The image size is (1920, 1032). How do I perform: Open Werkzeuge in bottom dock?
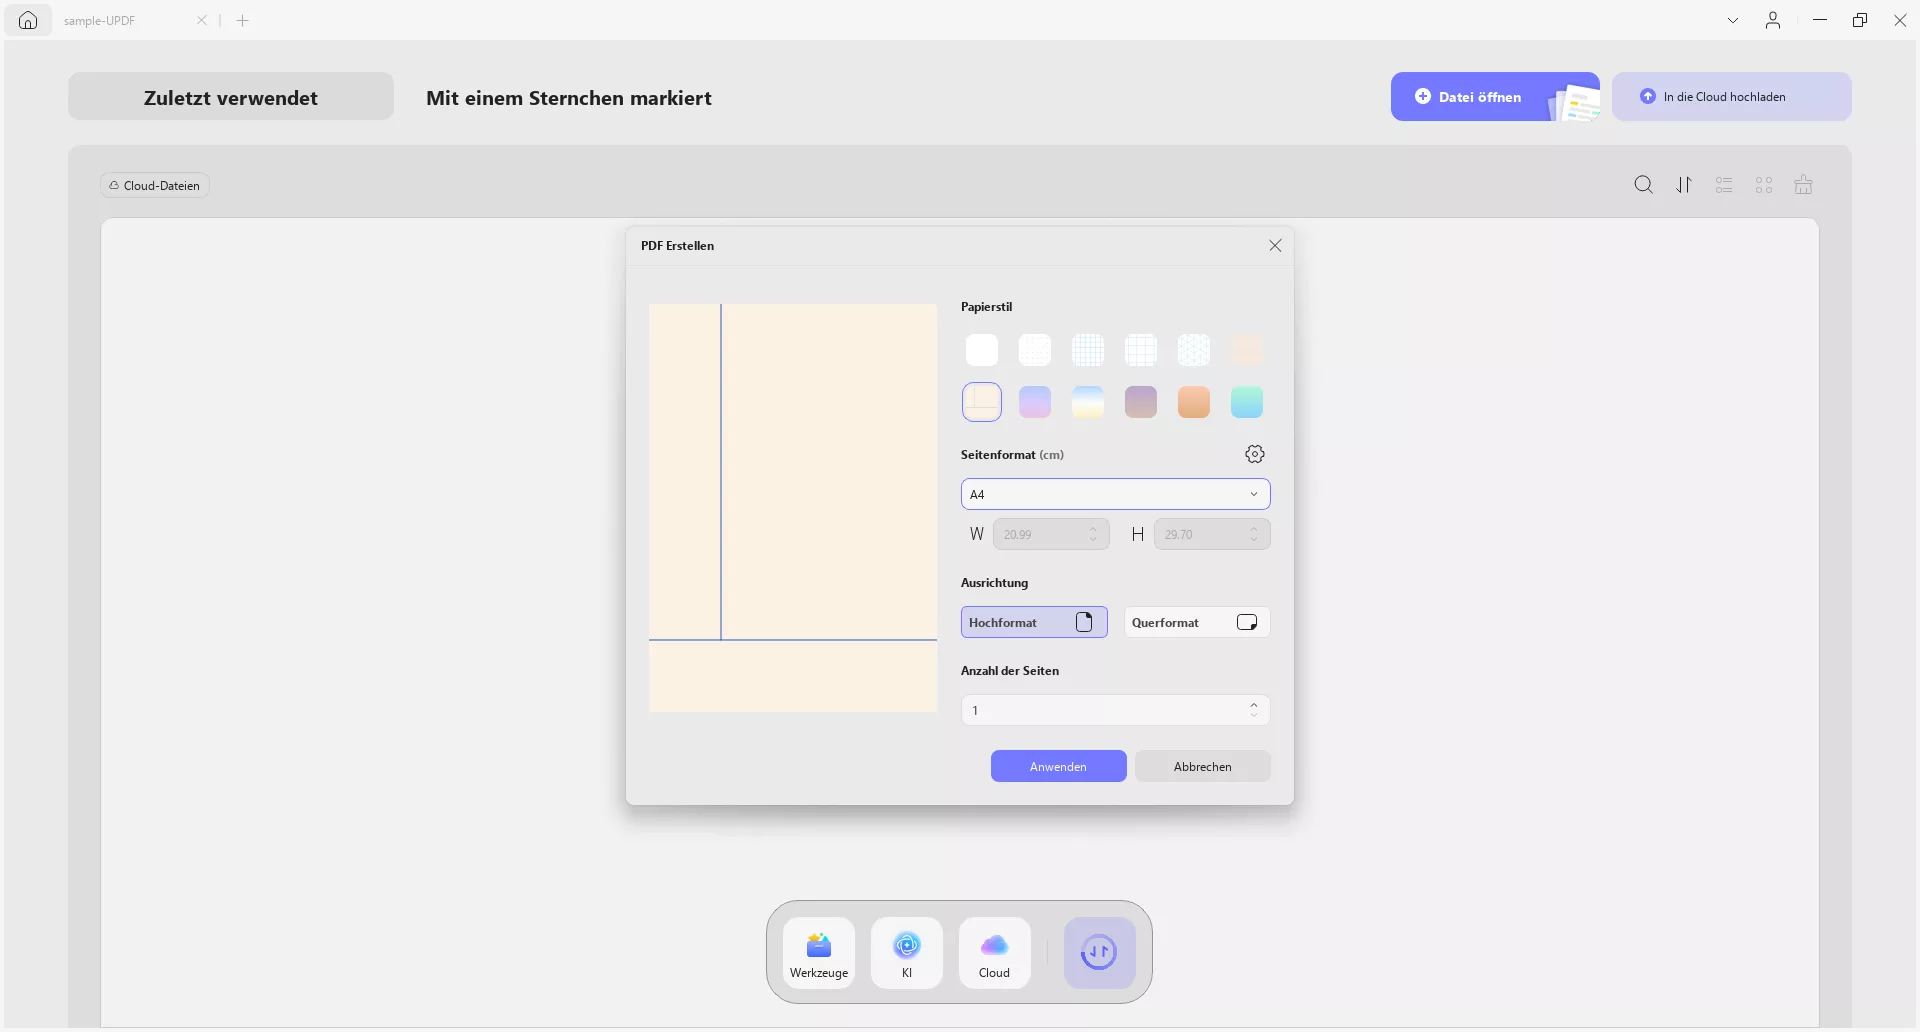(x=819, y=953)
